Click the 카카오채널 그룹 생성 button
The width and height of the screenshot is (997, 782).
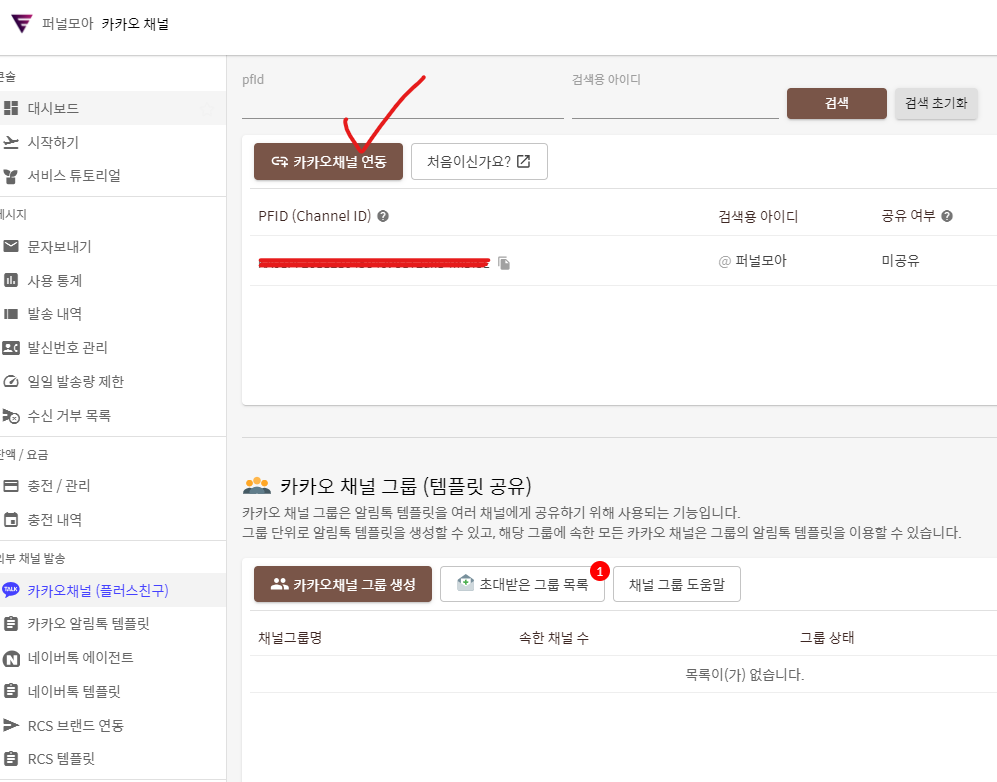[343, 584]
